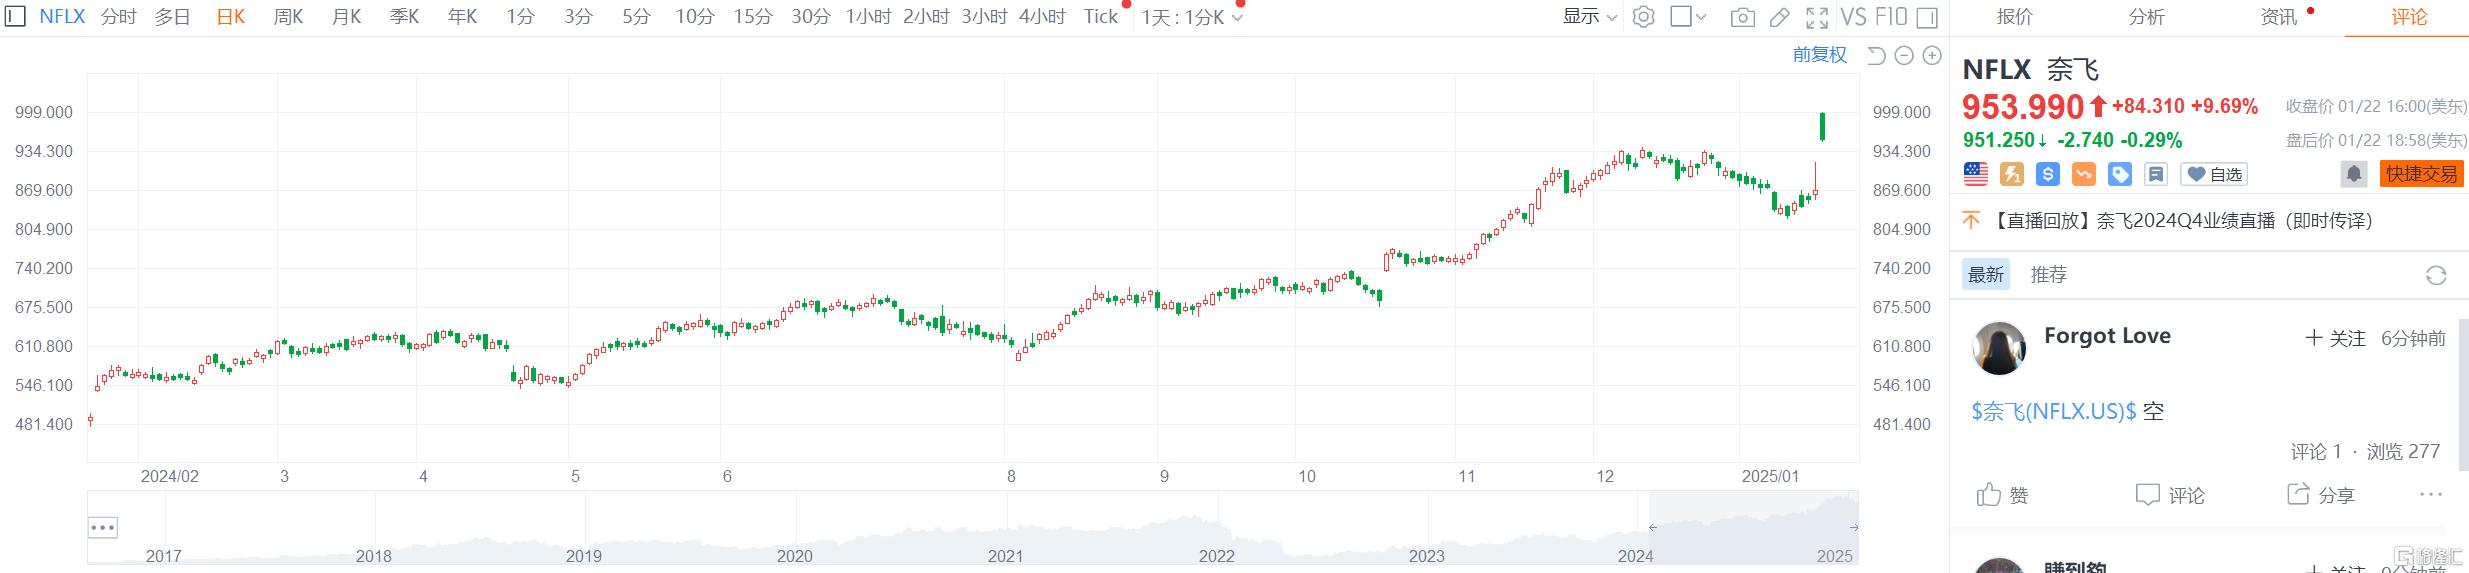2469x573 pixels.
Task: Open chart settings gear icon
Action: pyautogui.click(x=1643, y=17)
